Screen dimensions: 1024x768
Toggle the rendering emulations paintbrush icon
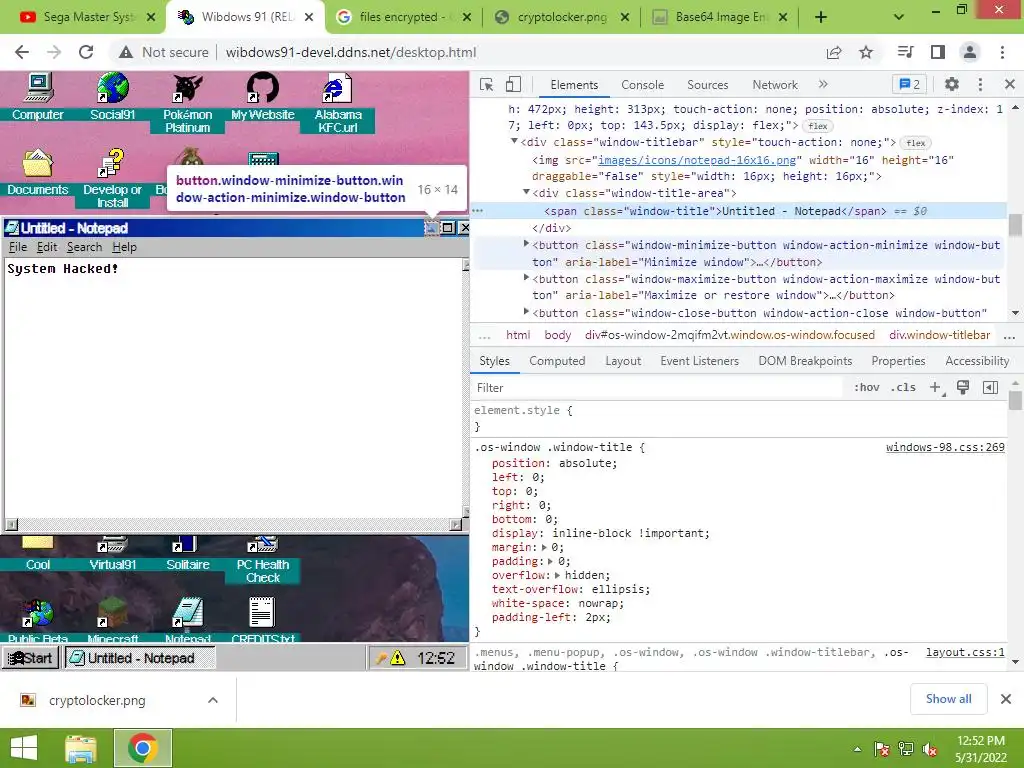point(963,387)
